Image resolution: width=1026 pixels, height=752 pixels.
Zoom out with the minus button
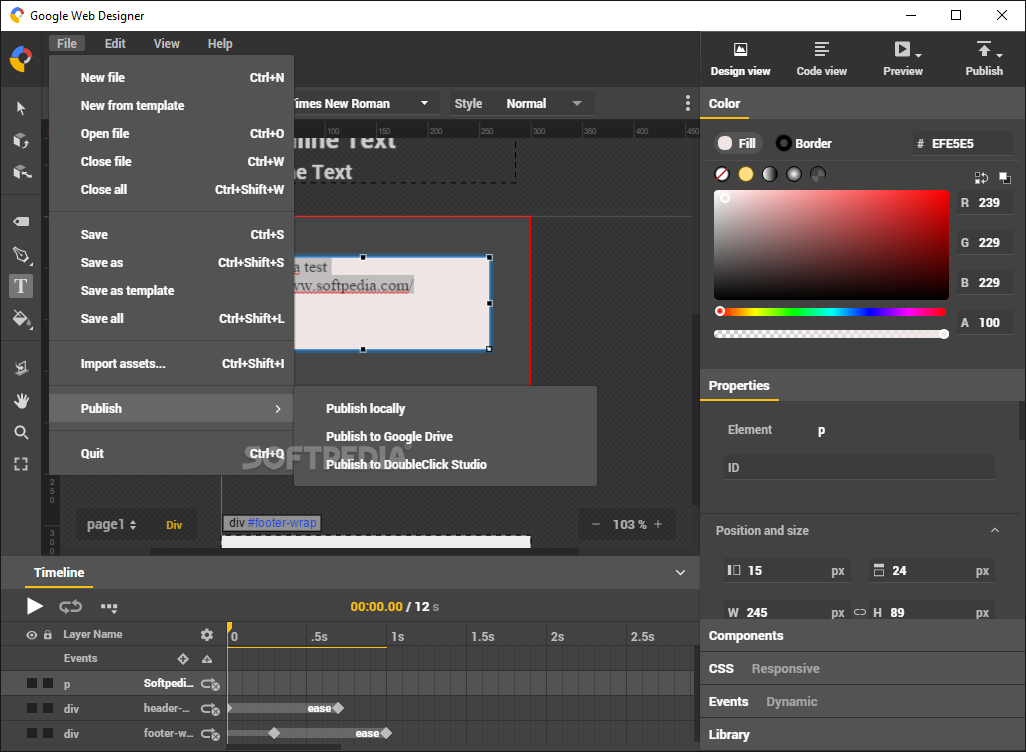click(595, 524)
